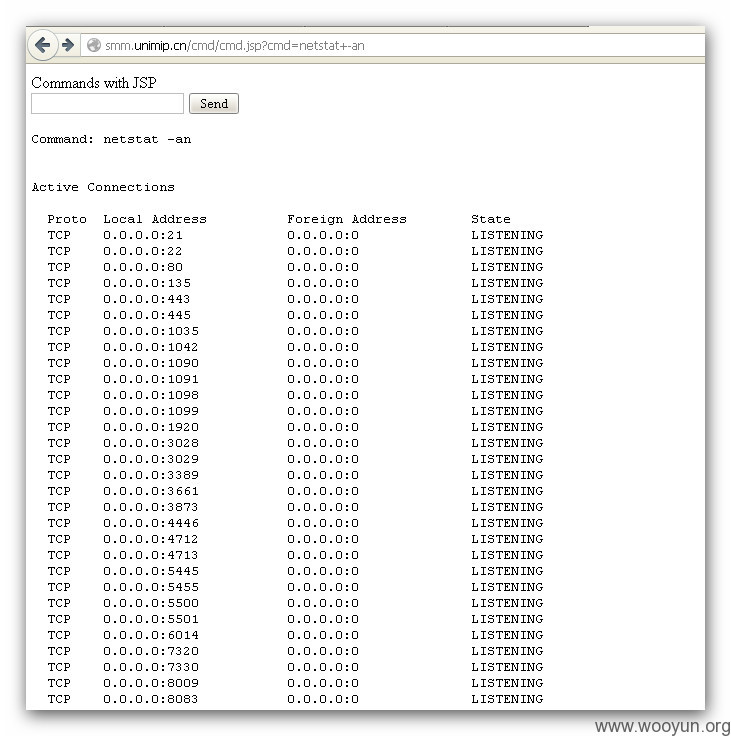Screen dimensions: 731x736
Task: Select local address 0.0.0.0:1920
Action: (151, 427)
